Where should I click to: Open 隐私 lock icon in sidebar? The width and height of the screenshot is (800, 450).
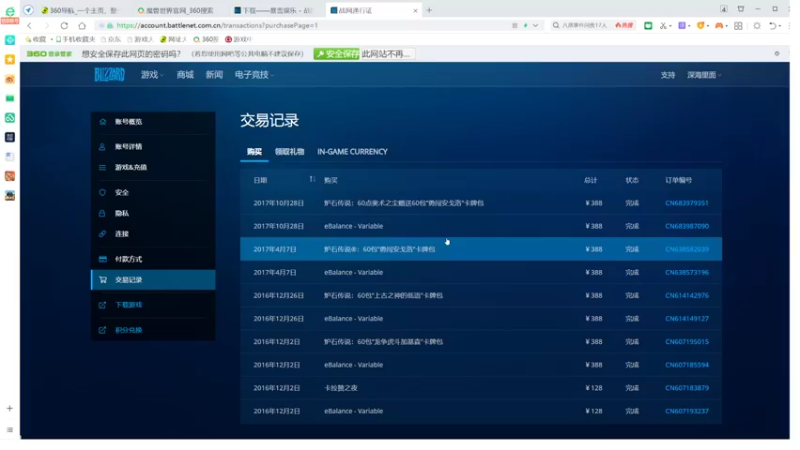[x=102, y=213]
